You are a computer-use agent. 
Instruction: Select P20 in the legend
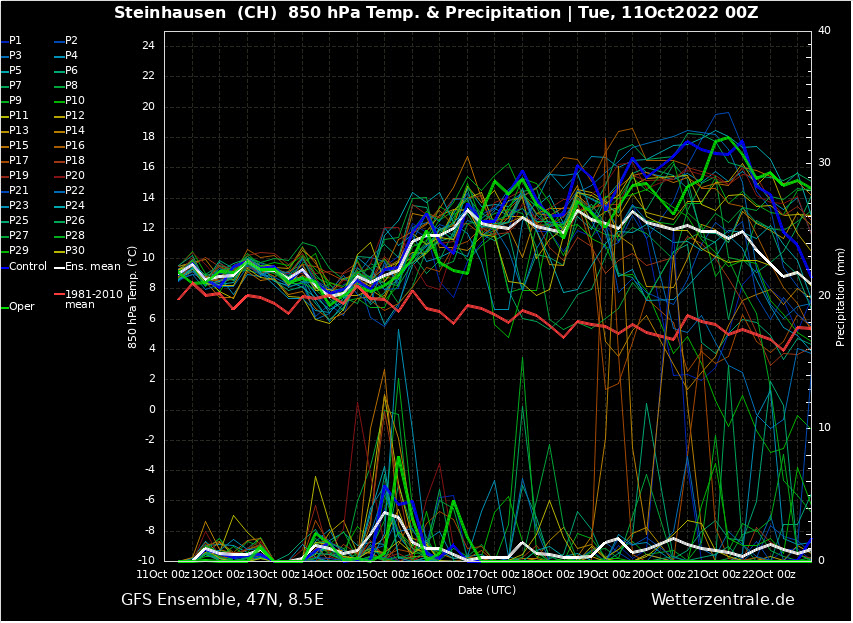pos(75,175)
